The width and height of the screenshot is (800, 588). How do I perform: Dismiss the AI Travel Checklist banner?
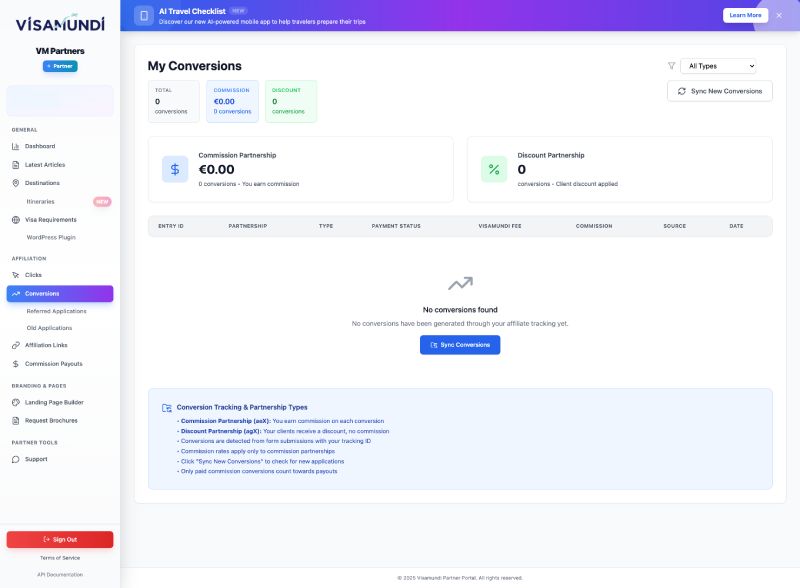779,16
